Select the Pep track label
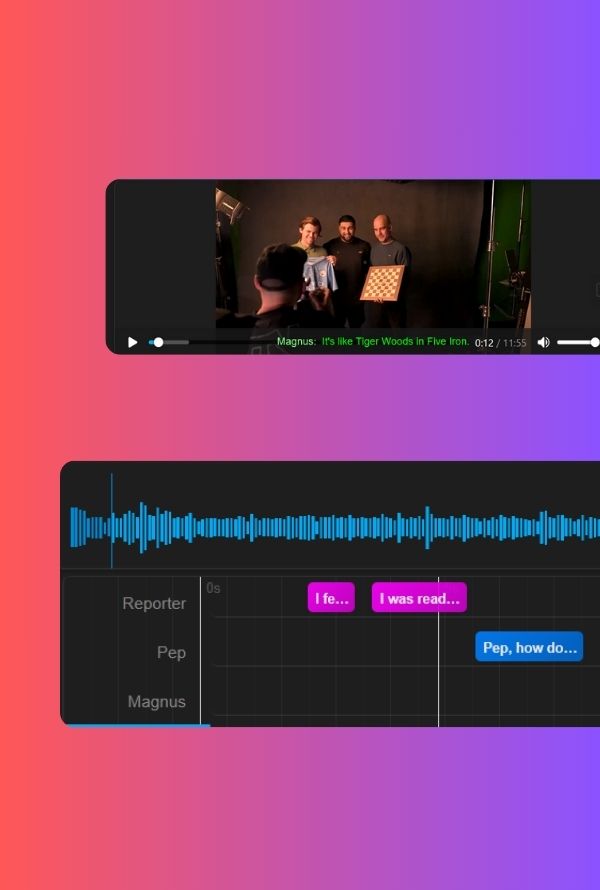600x890 pixels. [171, 652]
